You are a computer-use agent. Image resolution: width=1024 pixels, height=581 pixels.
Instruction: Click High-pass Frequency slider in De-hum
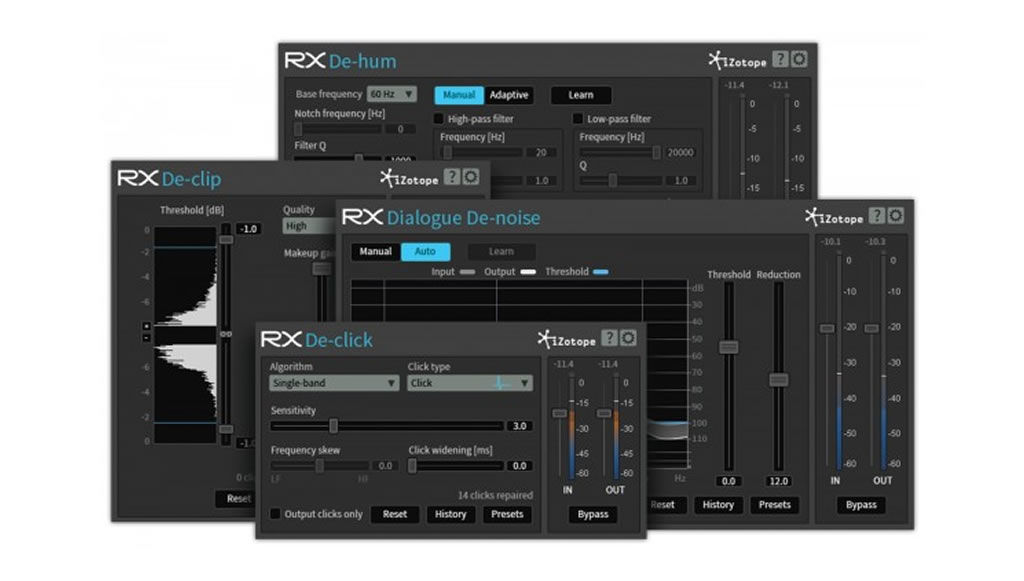447,153
